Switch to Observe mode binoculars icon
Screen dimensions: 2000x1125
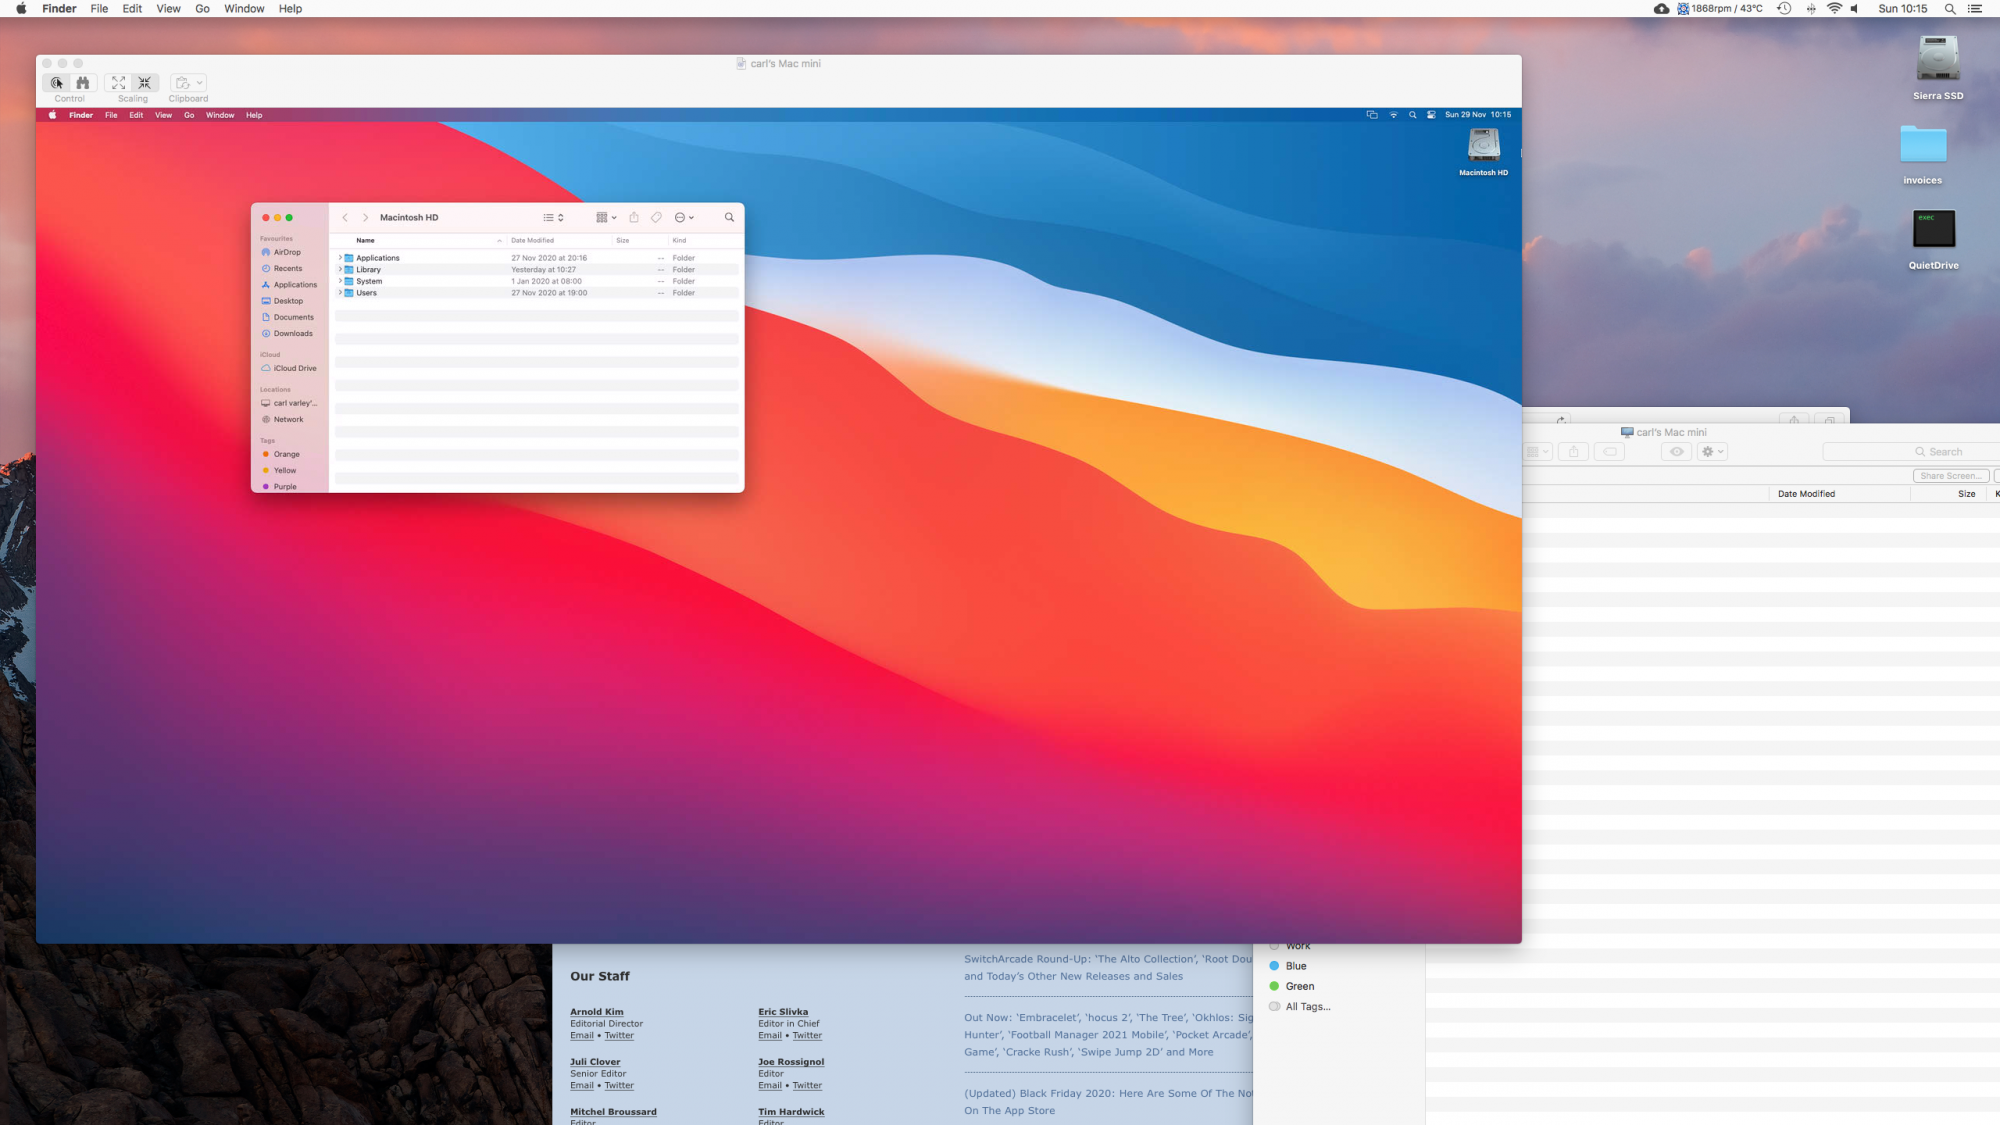point(83,83)
